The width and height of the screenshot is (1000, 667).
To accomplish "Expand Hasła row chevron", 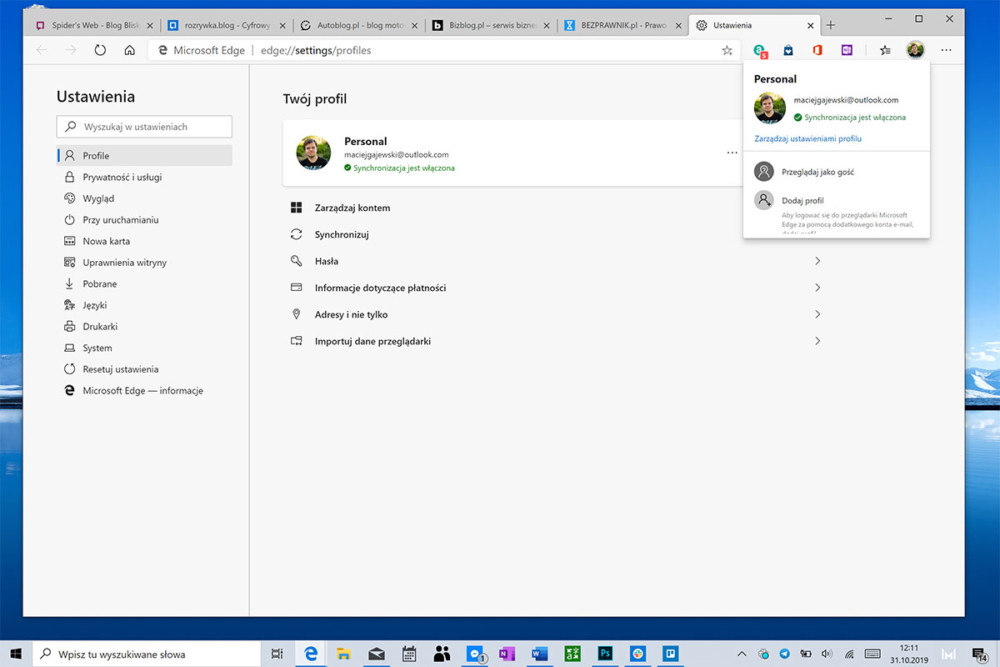I will pyautogui.click(x=817, y=261).
